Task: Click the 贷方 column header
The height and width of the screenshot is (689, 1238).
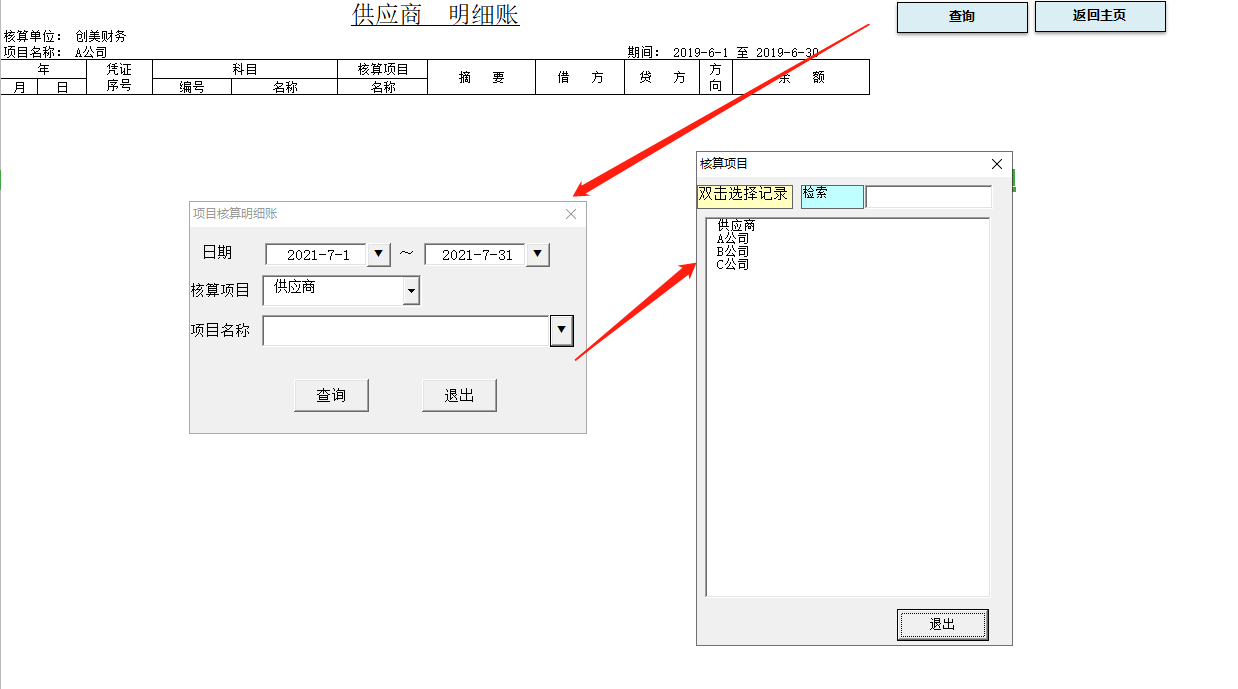Action: click(x=662, y=78)
